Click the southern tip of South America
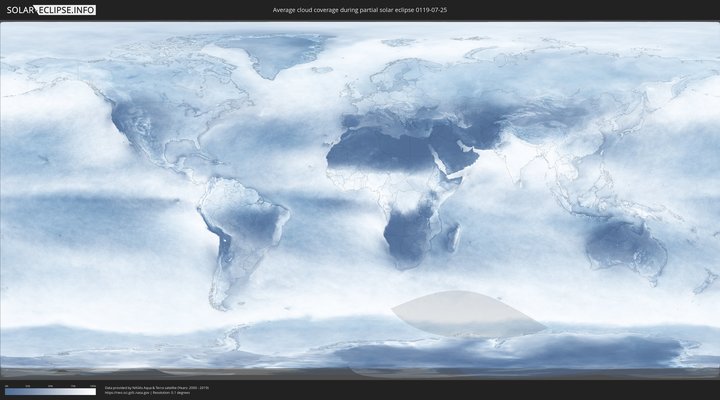Viewport: 720px width, 400px height. pos(217,300)
